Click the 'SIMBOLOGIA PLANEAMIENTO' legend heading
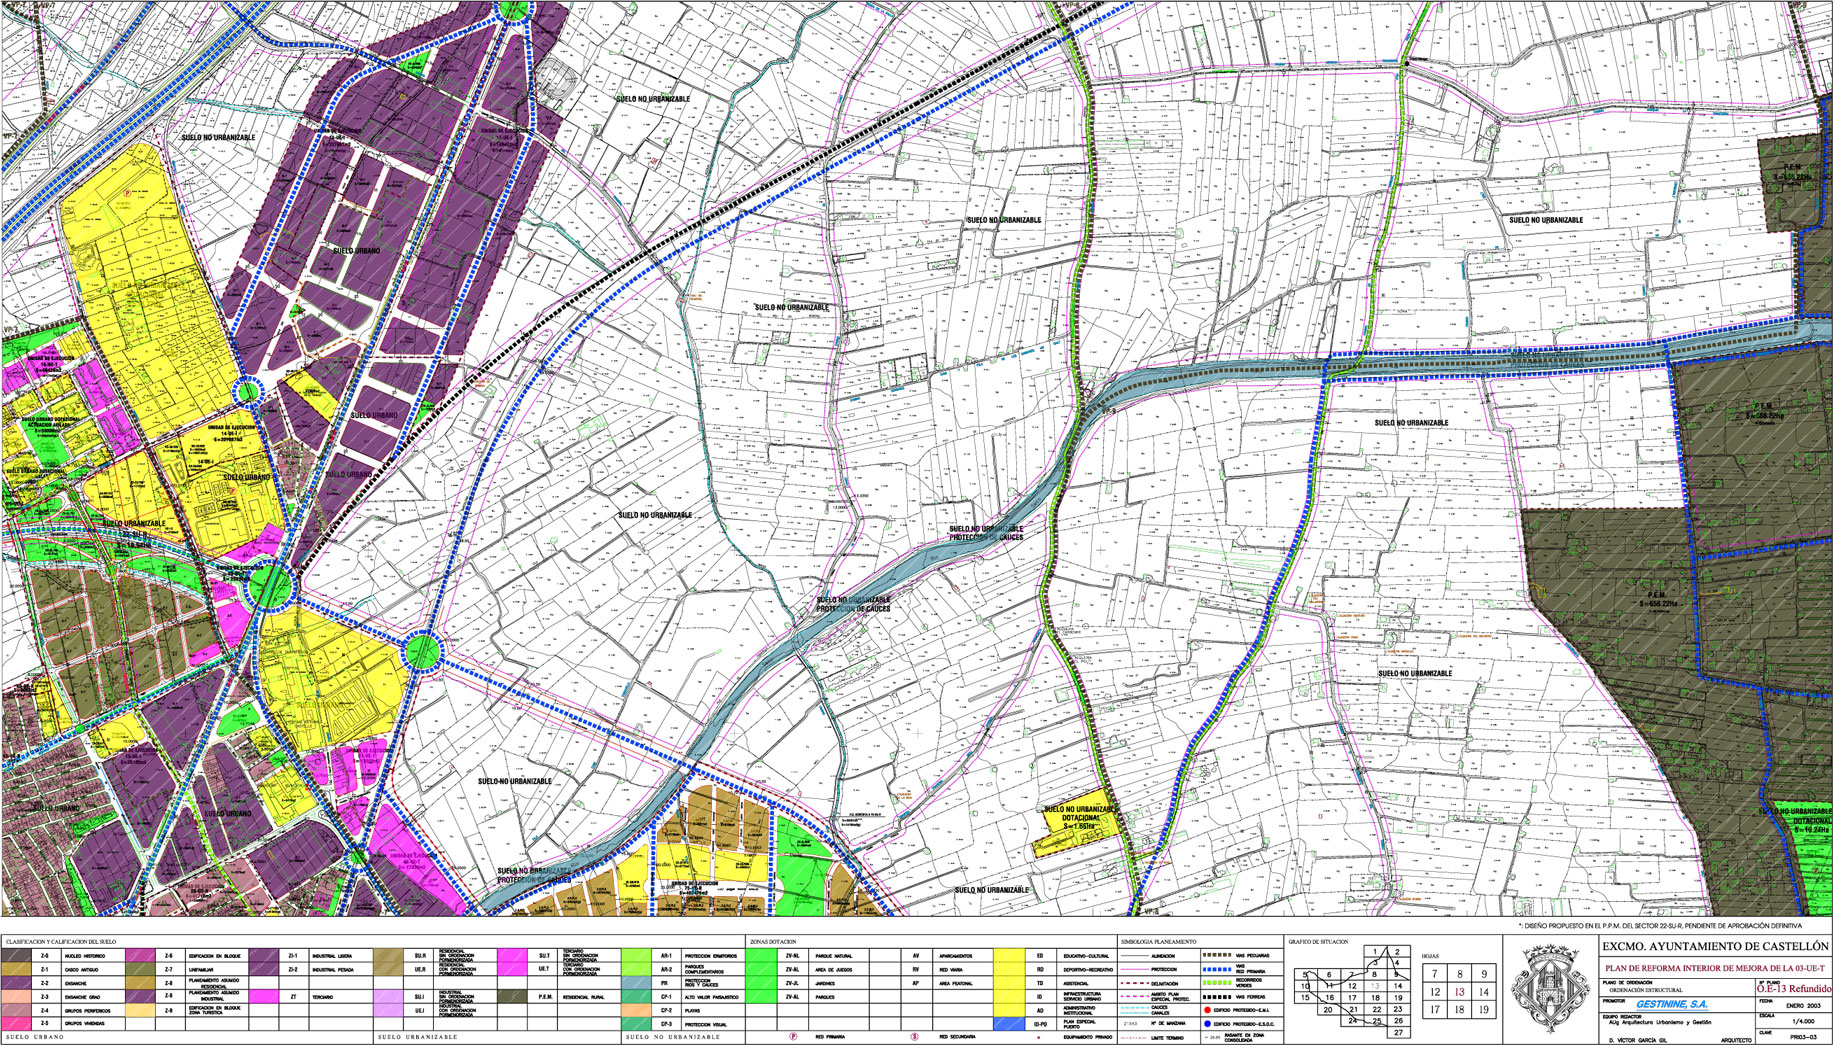Viewport: 1833px width, 1045px height. coord(1158,942)
